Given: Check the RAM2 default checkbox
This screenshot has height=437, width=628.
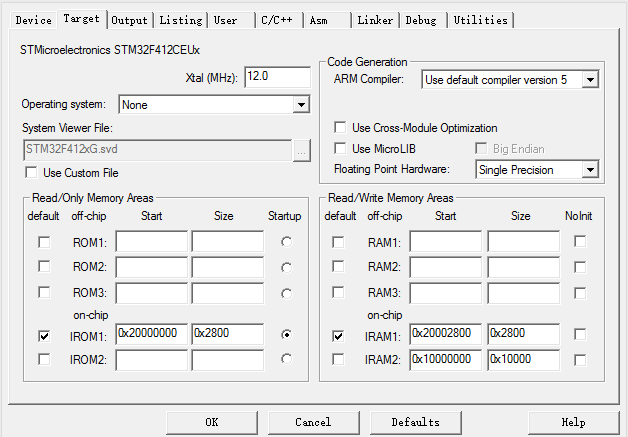Looking at the screenshot, I should point(338,266).
